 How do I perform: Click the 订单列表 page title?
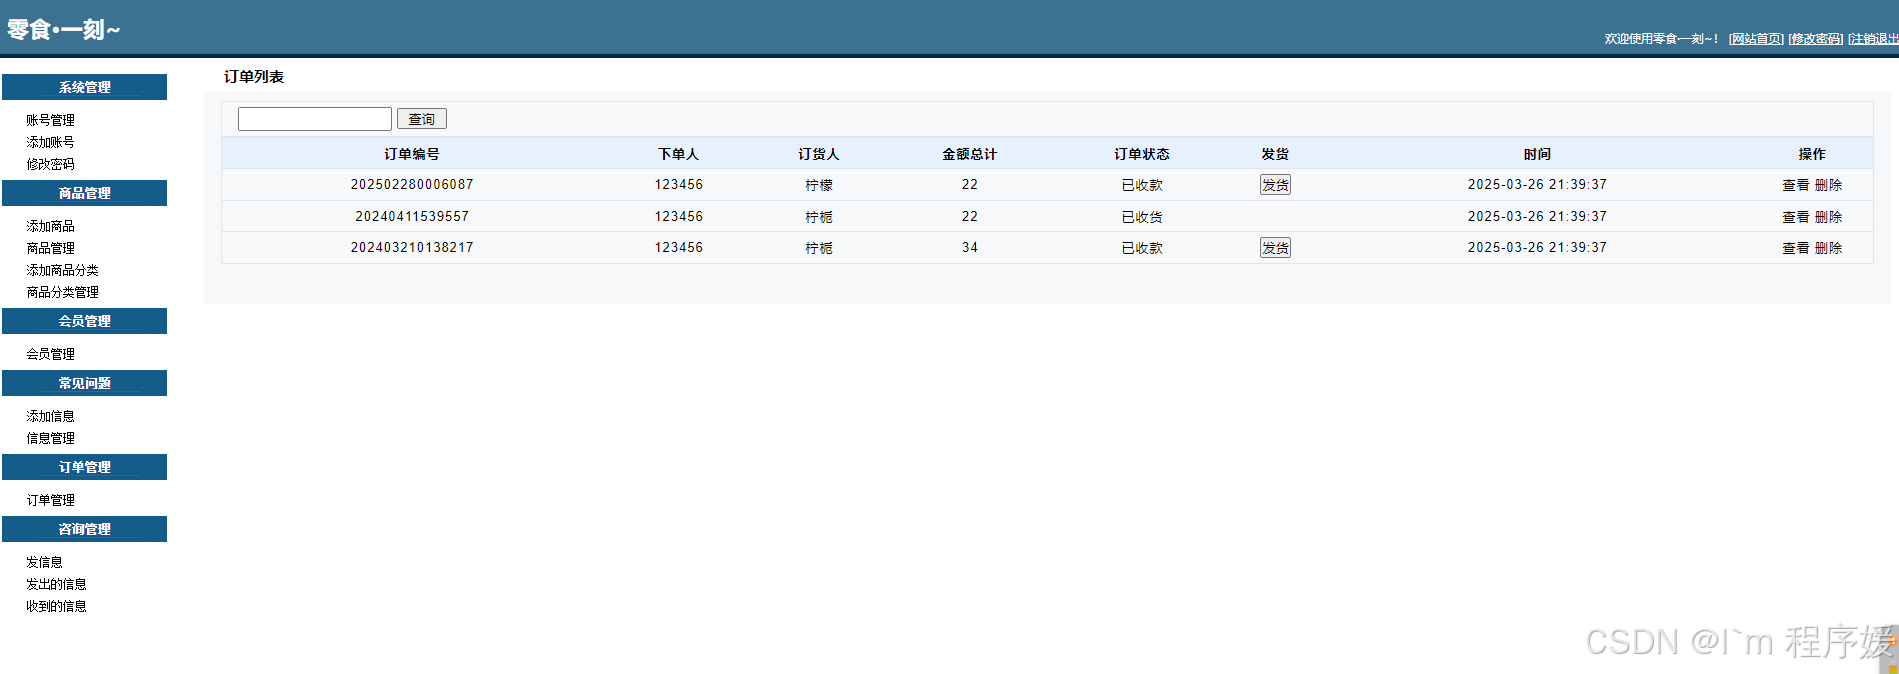tap(254, 77)
